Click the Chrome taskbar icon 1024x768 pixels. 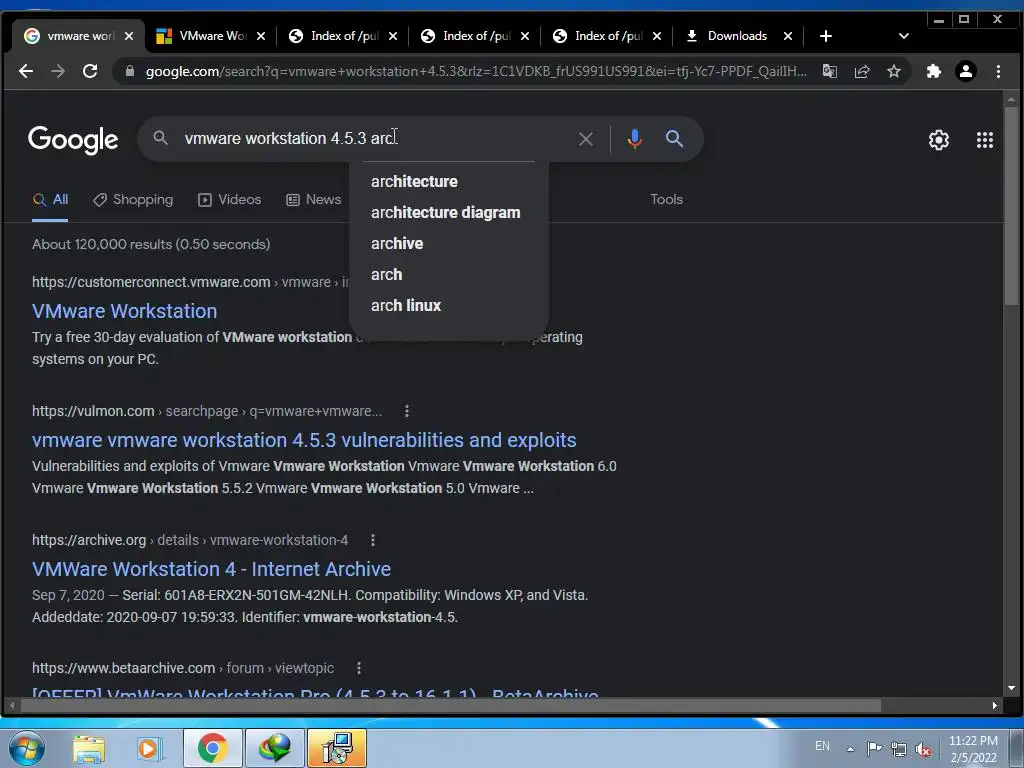point(212,748)
